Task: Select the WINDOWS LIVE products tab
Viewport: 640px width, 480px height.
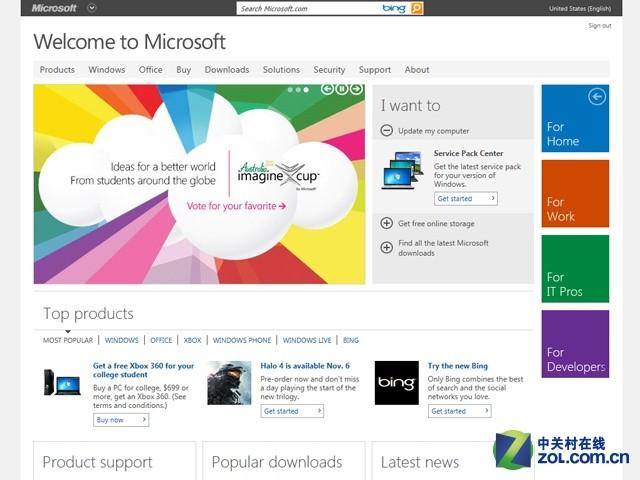Action: click(x=307, y=340)
